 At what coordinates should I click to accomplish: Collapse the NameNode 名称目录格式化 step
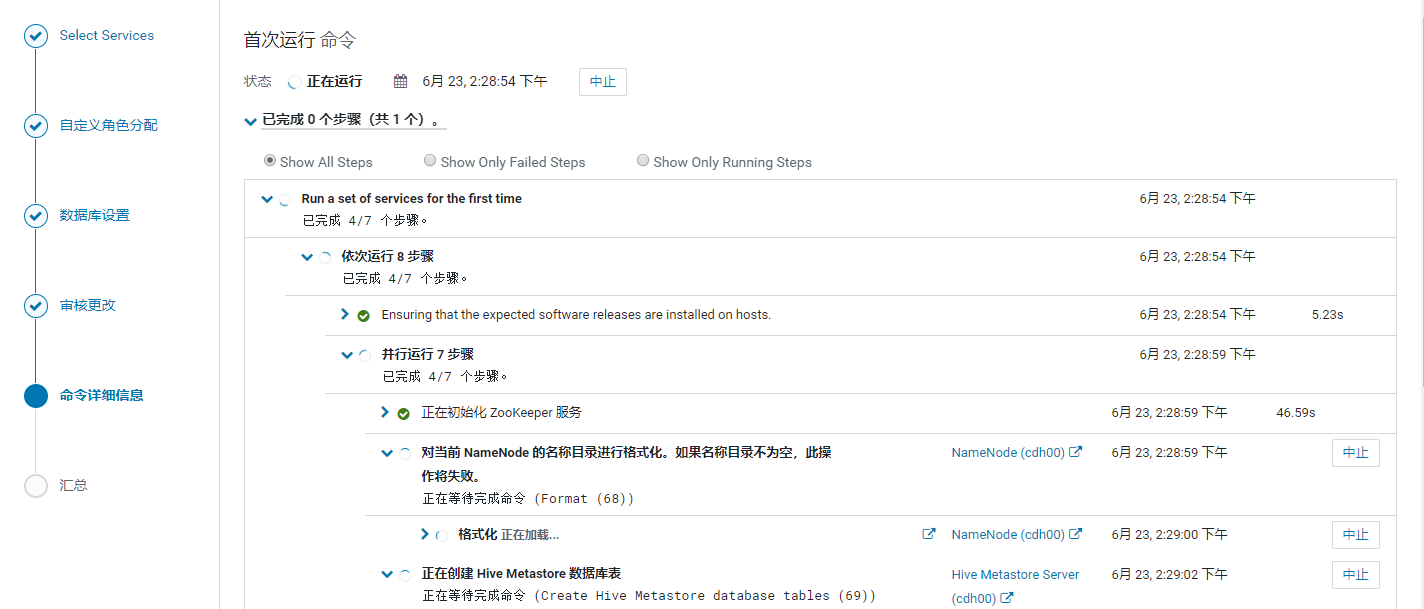coord(387,453)
